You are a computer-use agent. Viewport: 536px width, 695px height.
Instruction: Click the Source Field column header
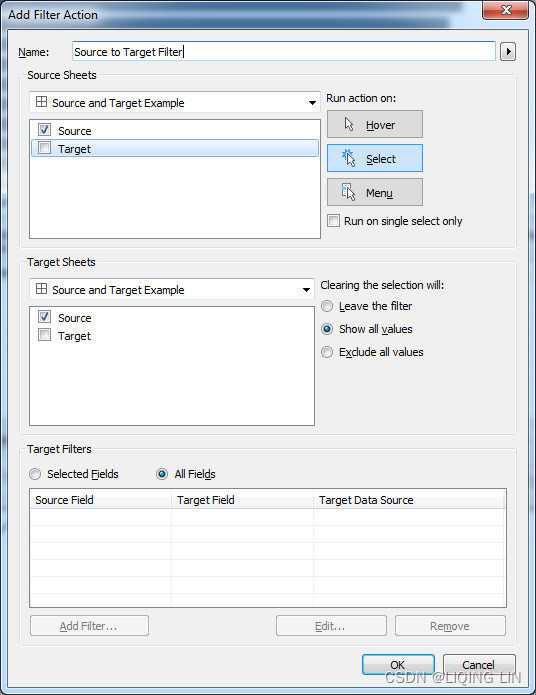(101, 500)
